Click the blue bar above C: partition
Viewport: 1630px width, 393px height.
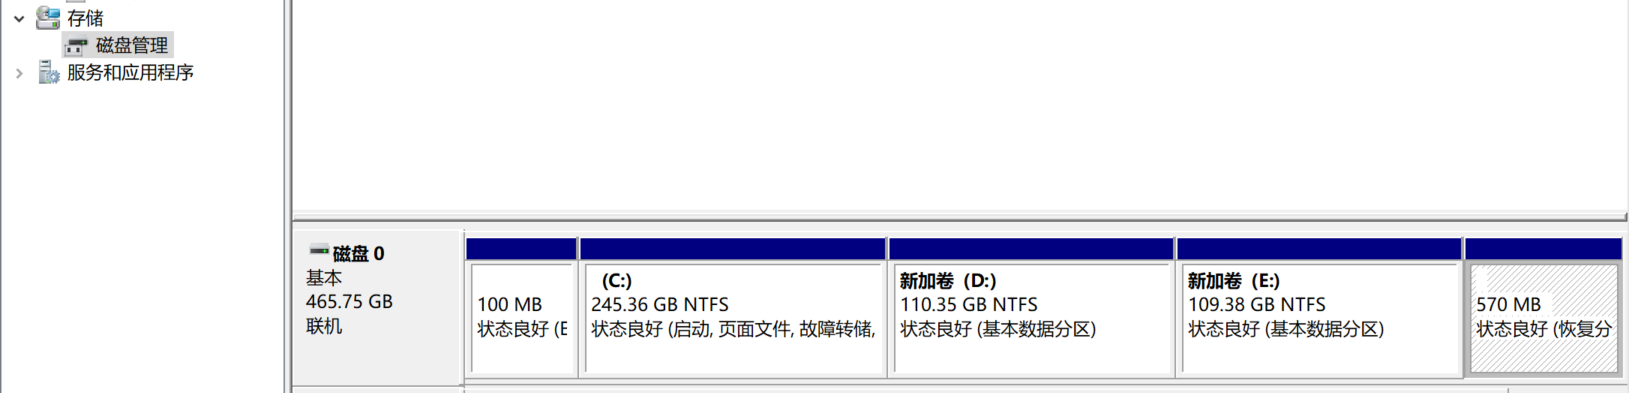[733, 249]
